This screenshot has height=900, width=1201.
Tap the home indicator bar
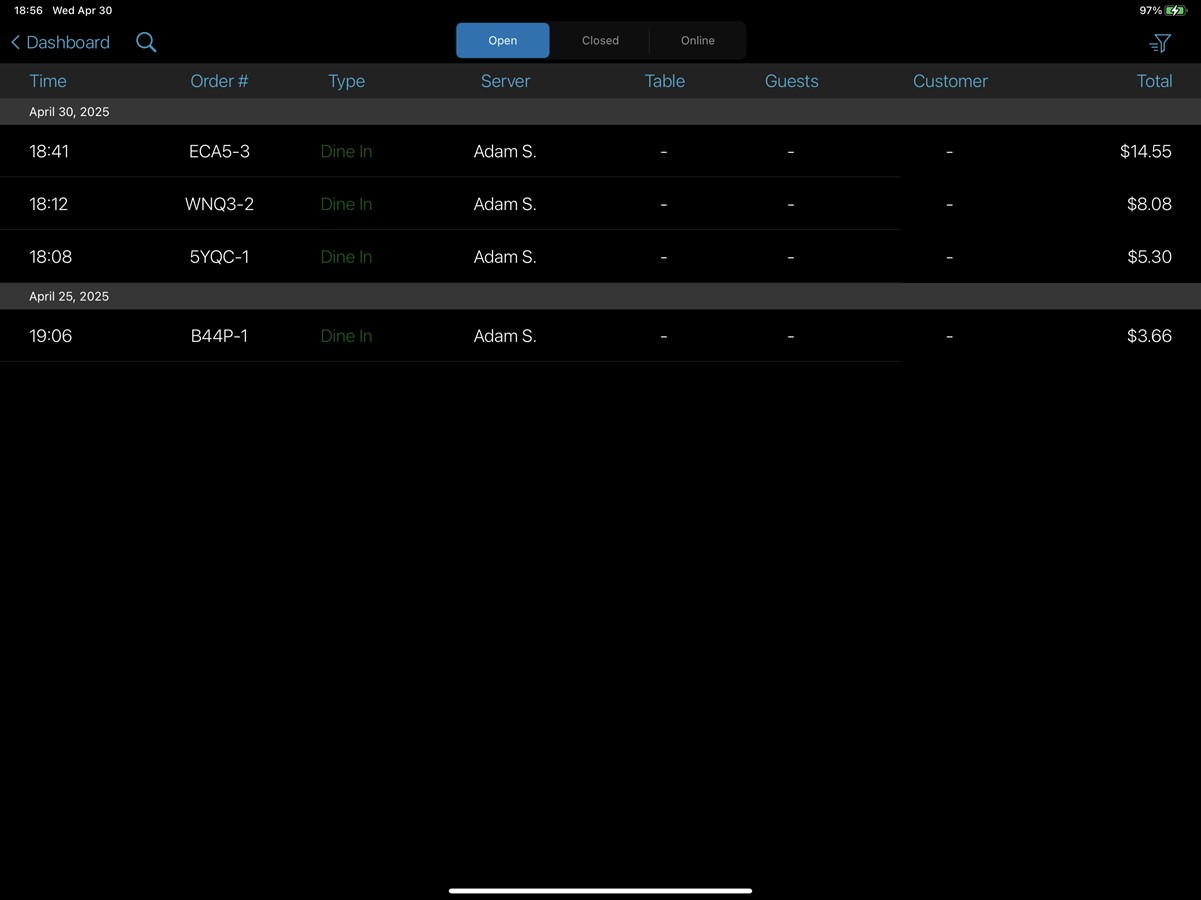pos(600,889)
